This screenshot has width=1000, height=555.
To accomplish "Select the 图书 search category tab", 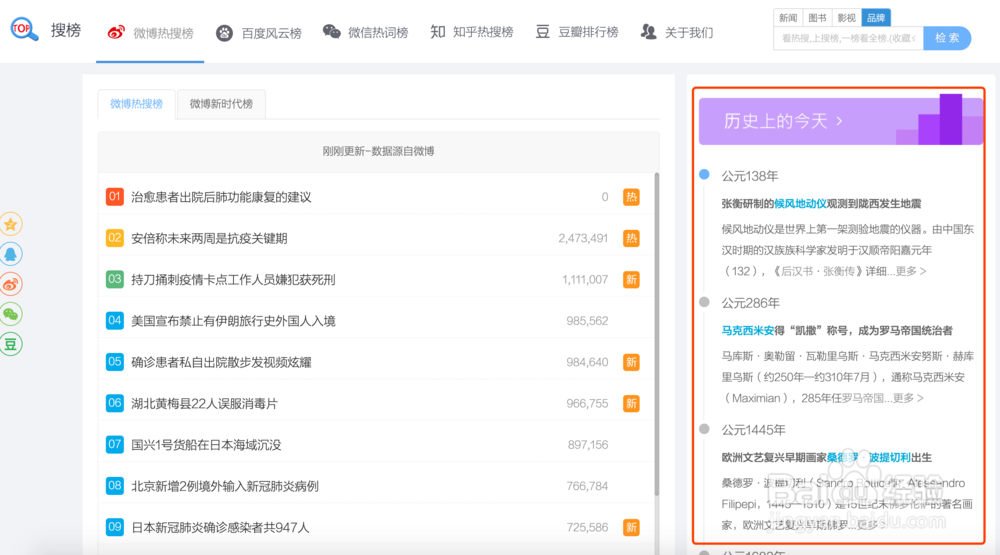I will click(817, 18).
